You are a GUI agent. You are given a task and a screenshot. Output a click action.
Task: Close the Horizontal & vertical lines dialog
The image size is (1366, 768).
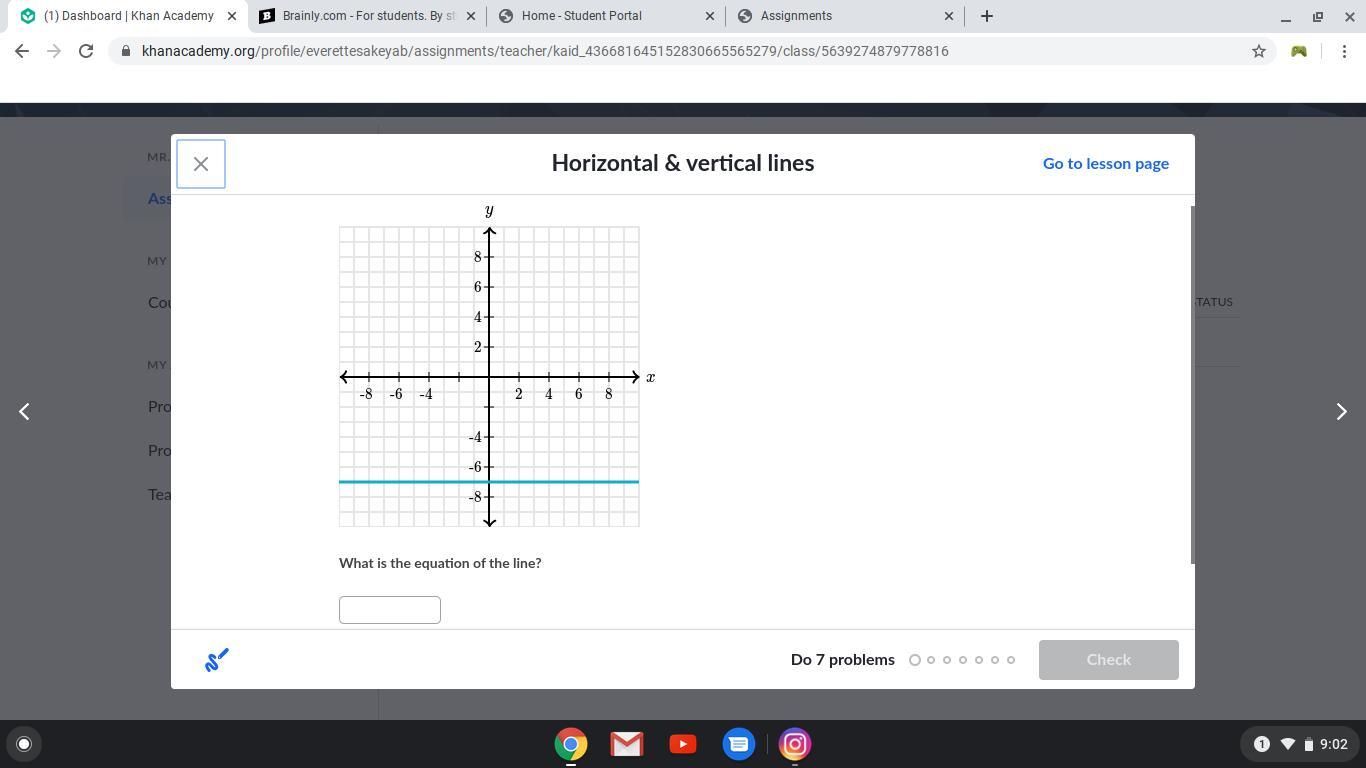pos(201,164)
